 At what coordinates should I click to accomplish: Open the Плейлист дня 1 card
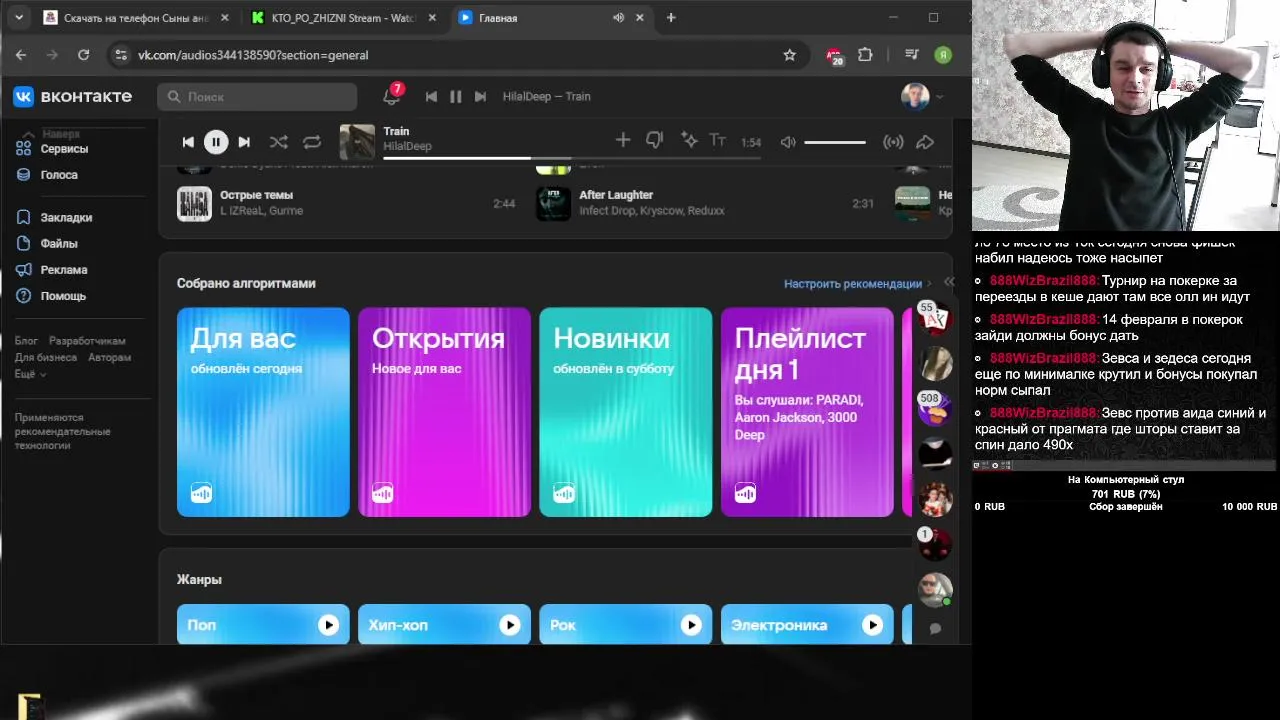coord(807,412)
